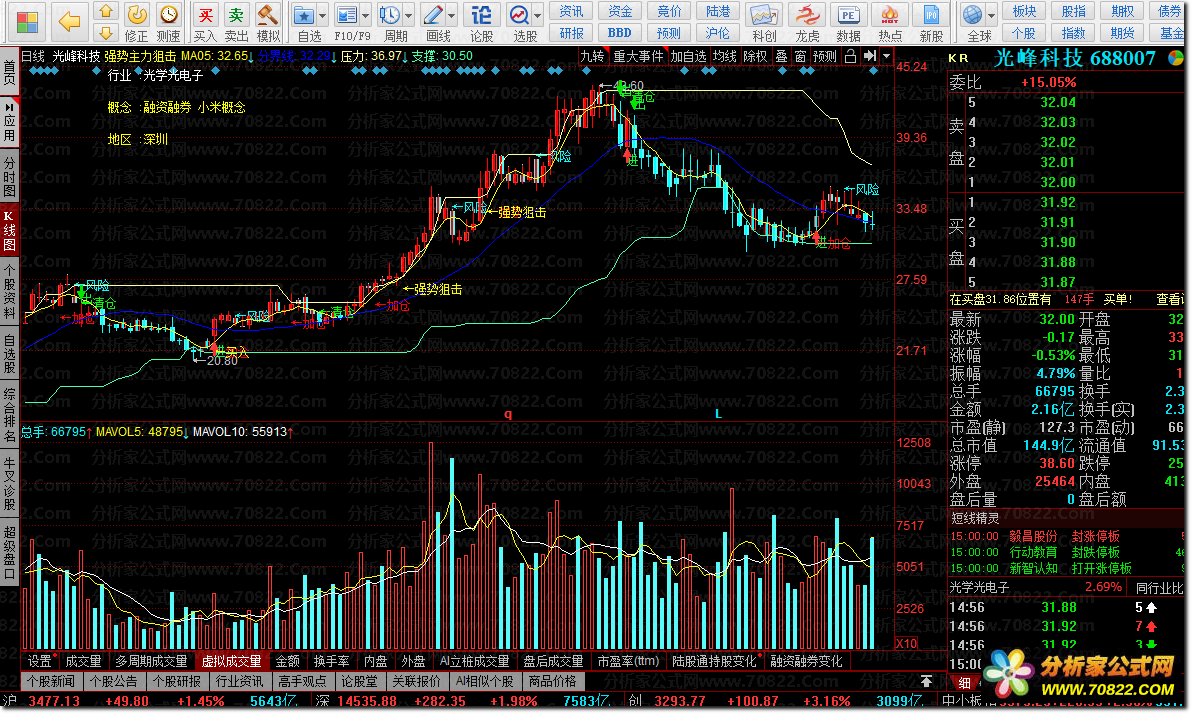Open the 龙虎 dragon icon
The width and height of the screenshot is (1193, 714).
coord(806,14)
